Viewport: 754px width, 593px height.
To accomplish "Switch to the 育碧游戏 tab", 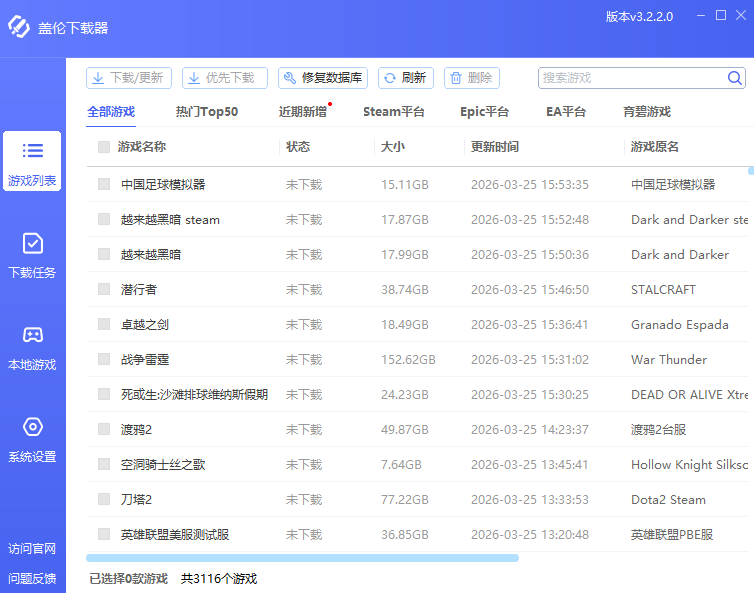I will (647, 112).
